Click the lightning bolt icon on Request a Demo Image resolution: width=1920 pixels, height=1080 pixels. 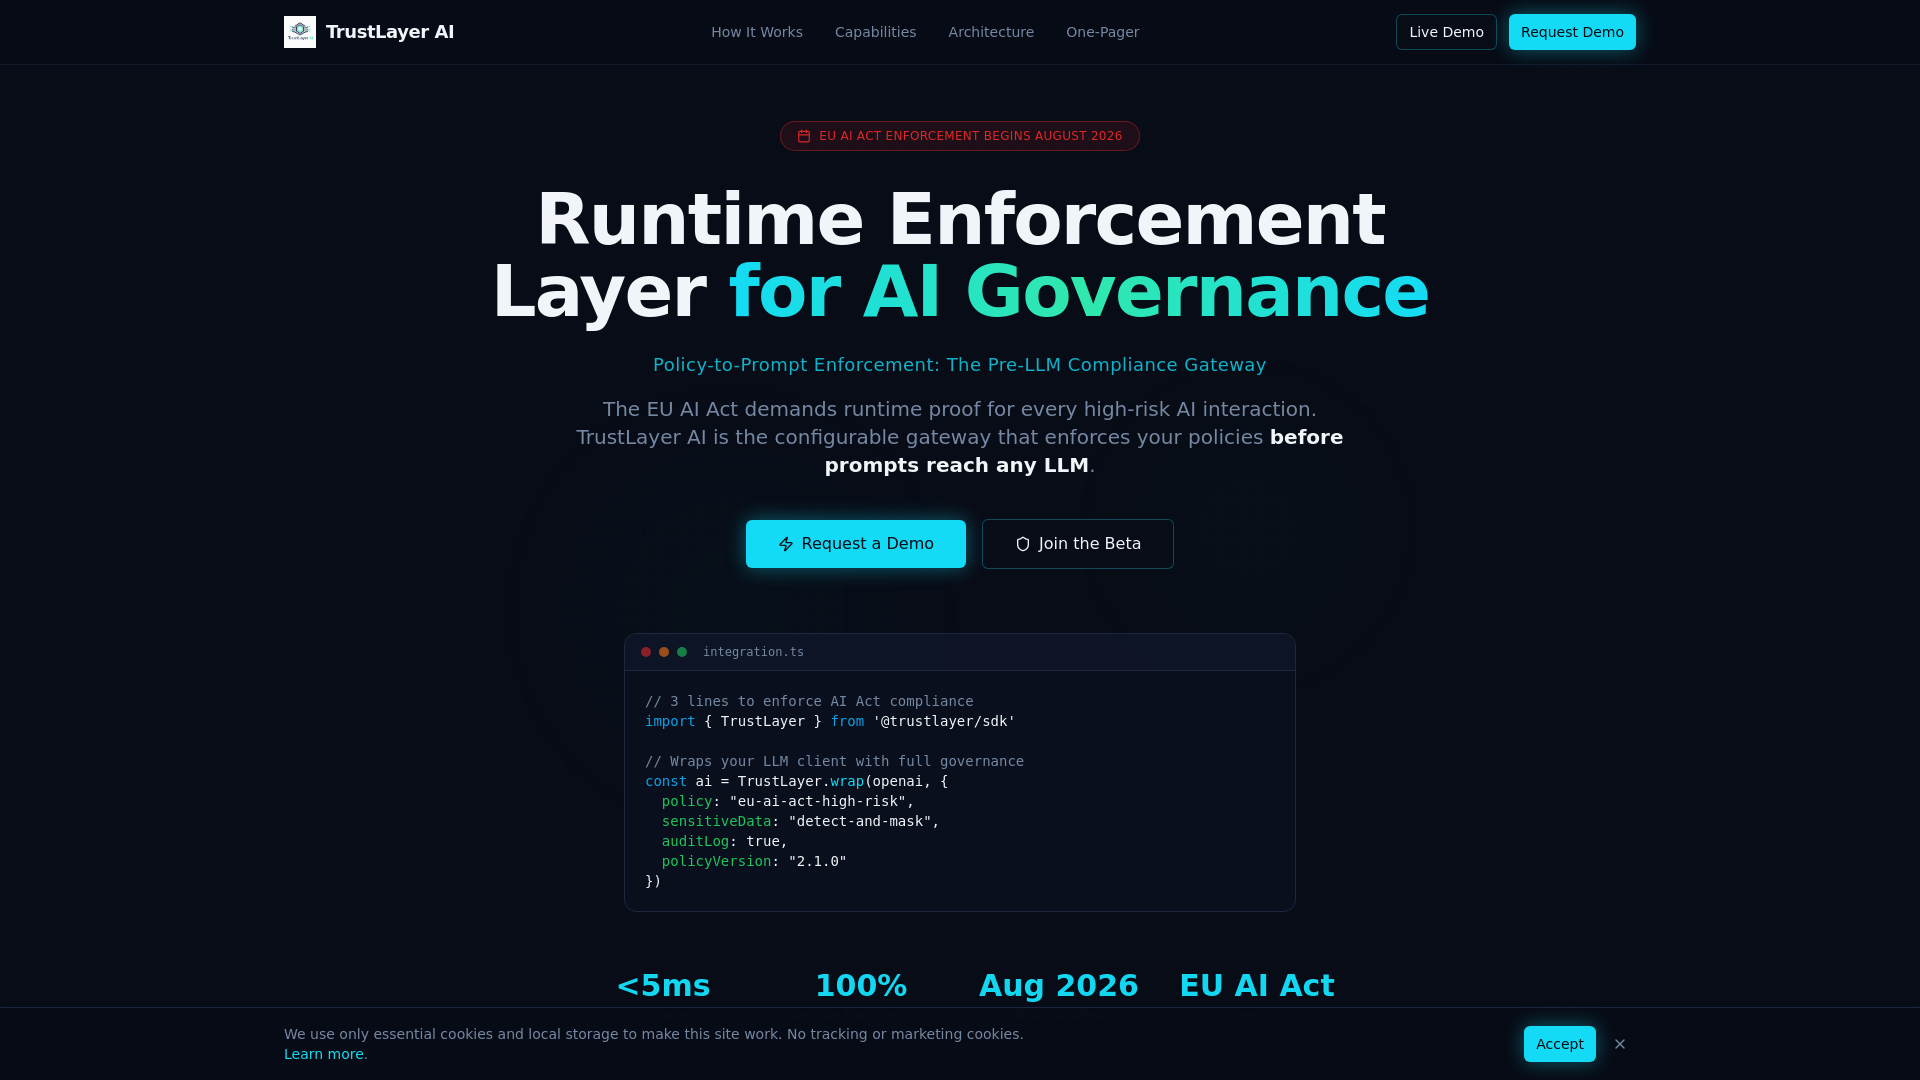point(786,544)
